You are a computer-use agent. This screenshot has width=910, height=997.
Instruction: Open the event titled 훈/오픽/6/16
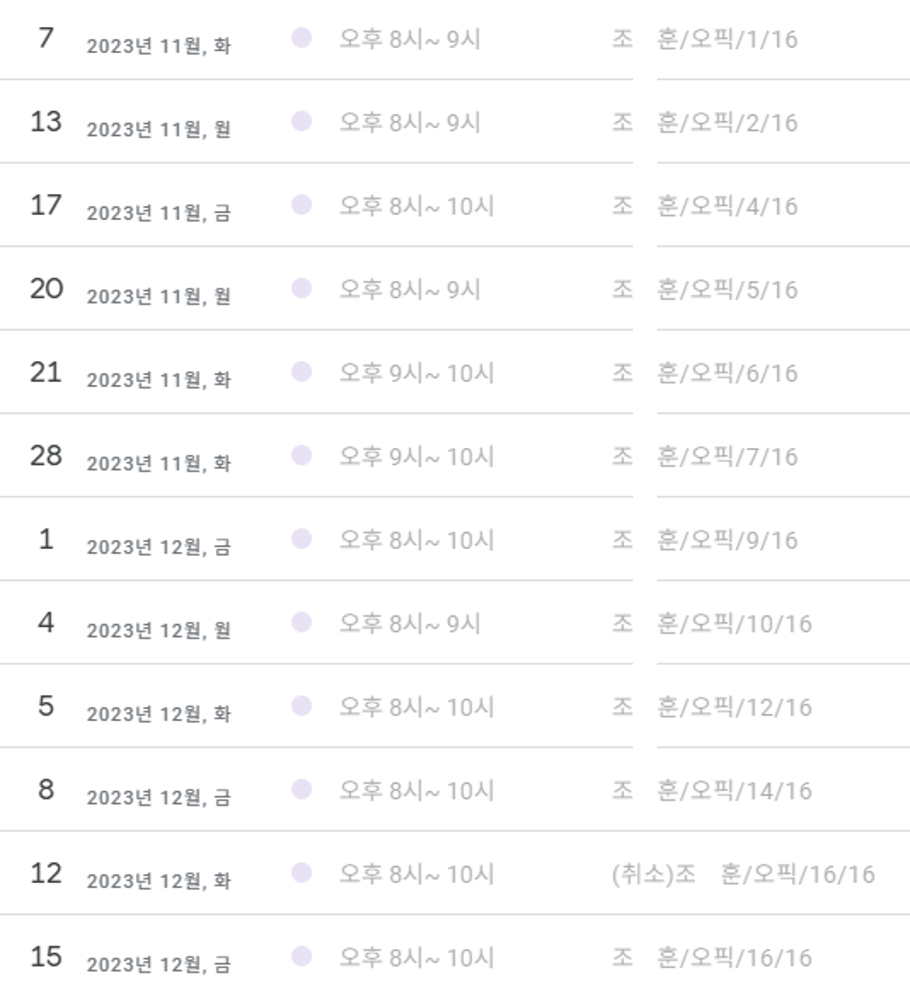tap(705, 373)
